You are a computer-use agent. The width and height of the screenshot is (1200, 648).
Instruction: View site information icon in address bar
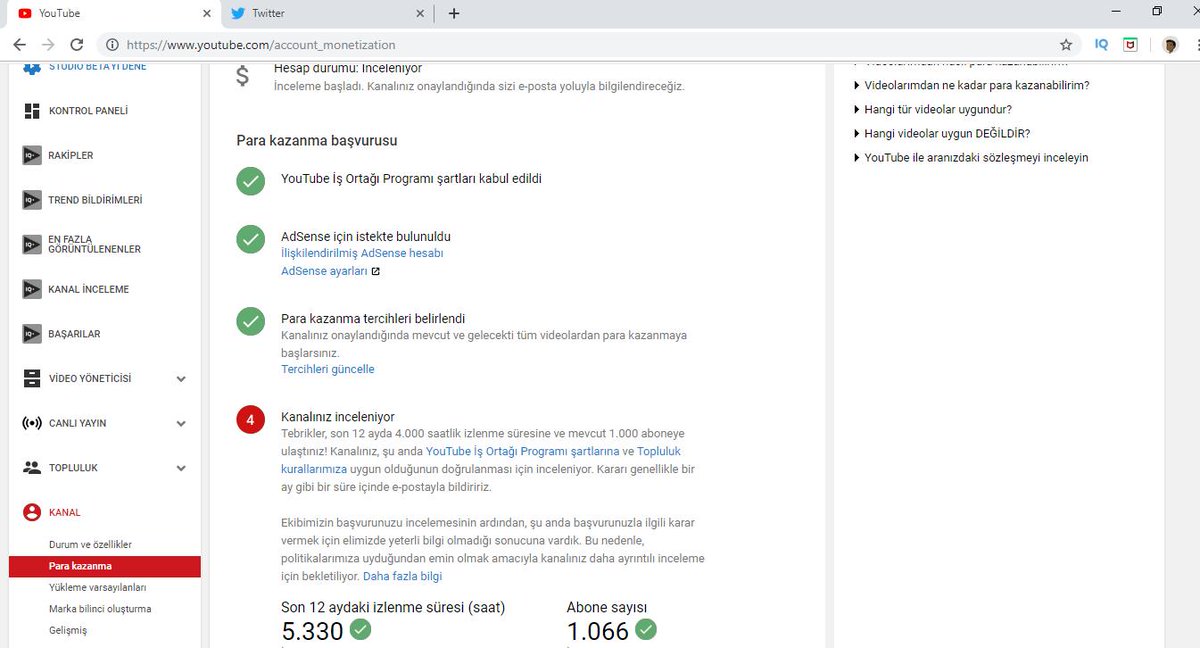(x=112, y=45)
